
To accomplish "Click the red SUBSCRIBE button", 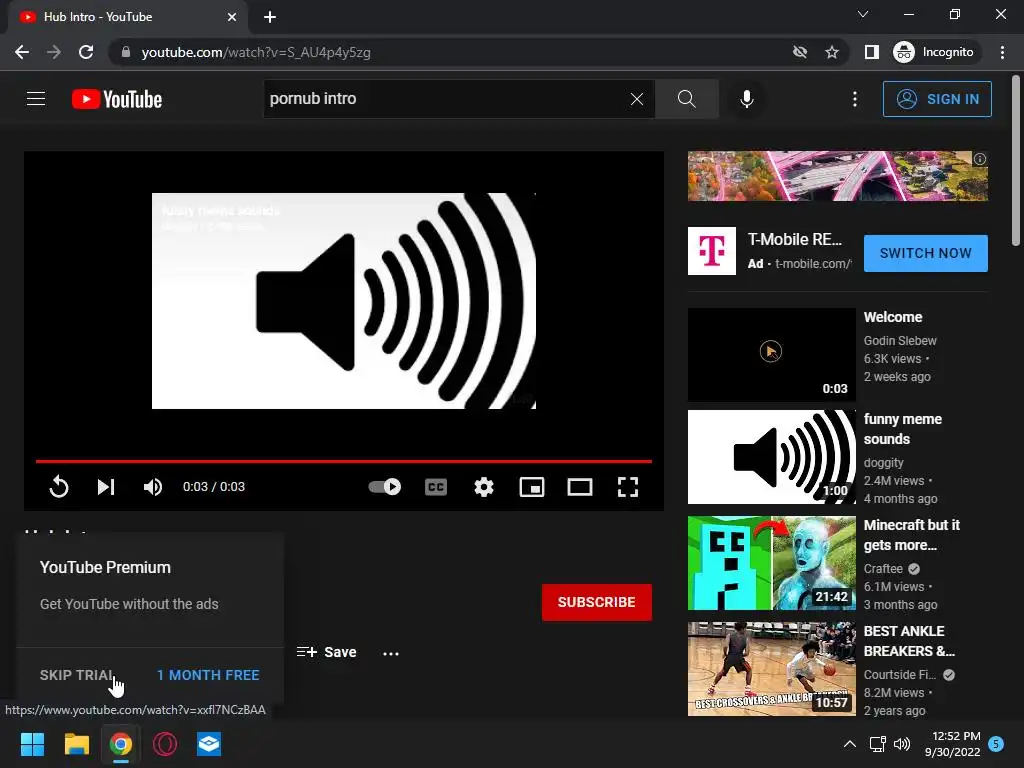I will click(596, 601).
